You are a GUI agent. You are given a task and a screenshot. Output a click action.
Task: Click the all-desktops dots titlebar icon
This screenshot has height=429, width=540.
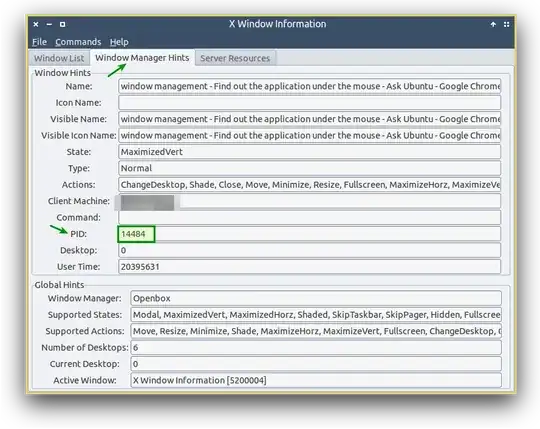point(506,24)
